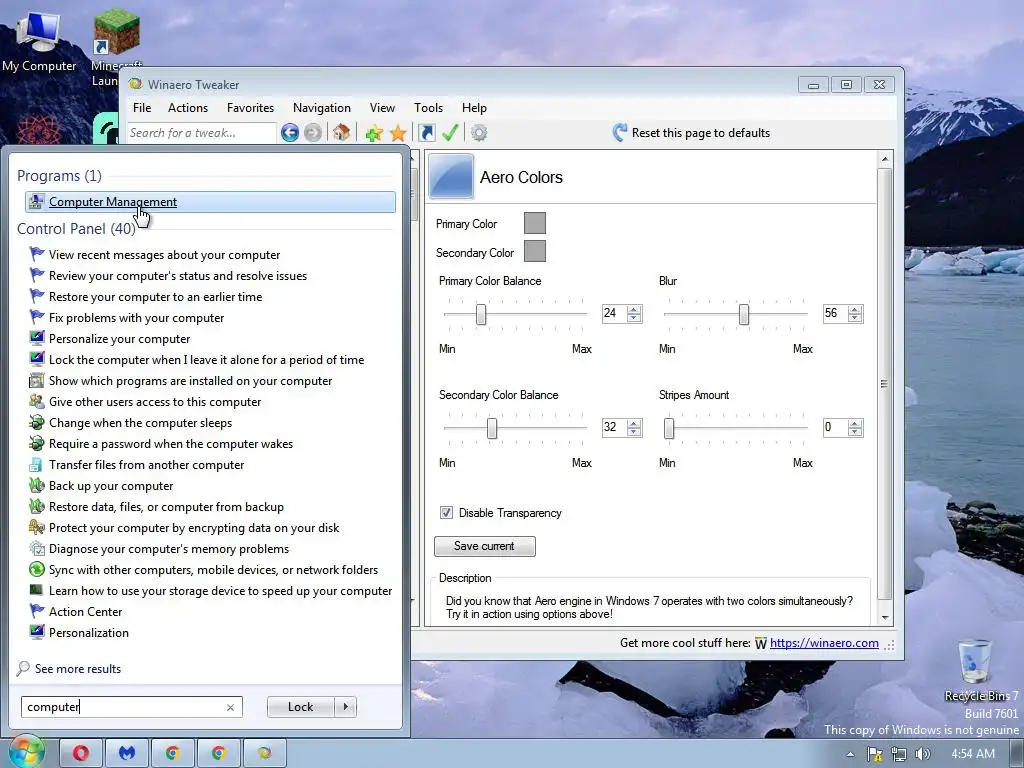The height and width of the screenshot is (768, 1024).
Task: Click the My Computer desktop icon
Action: click(39, 40)
